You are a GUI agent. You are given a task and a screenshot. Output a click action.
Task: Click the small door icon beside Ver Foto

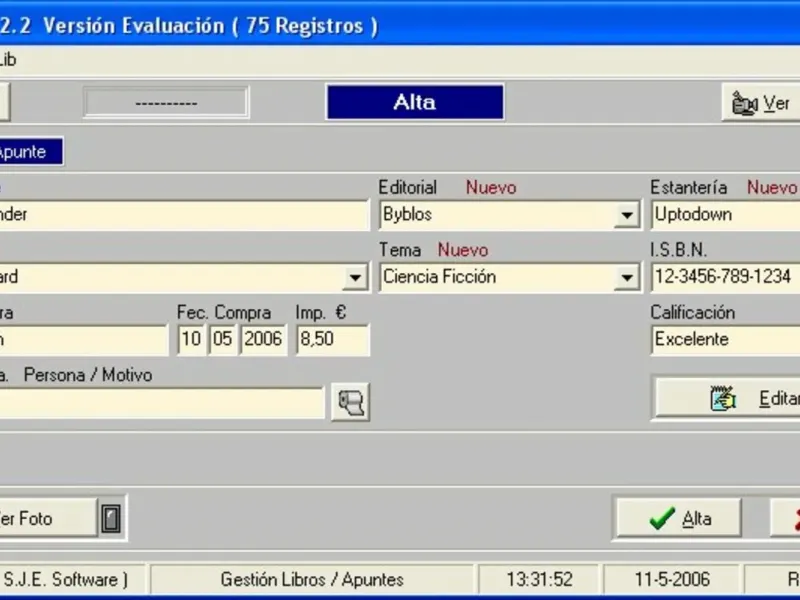point(111,519)
